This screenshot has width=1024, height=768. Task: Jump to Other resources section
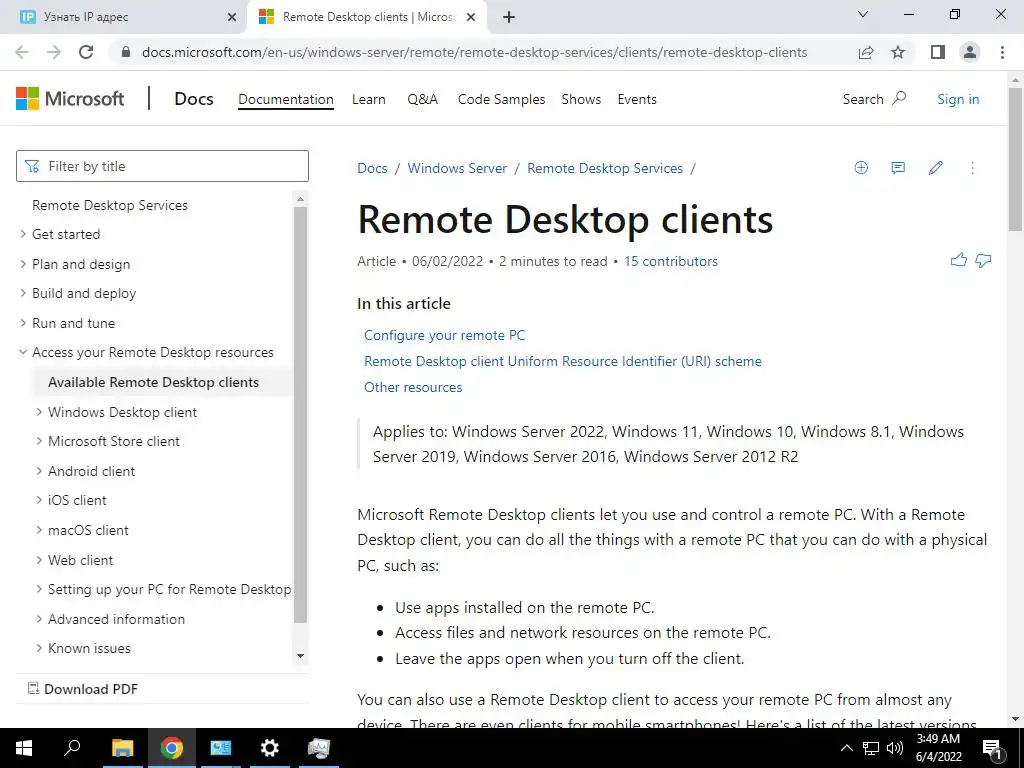click(413, 387)
